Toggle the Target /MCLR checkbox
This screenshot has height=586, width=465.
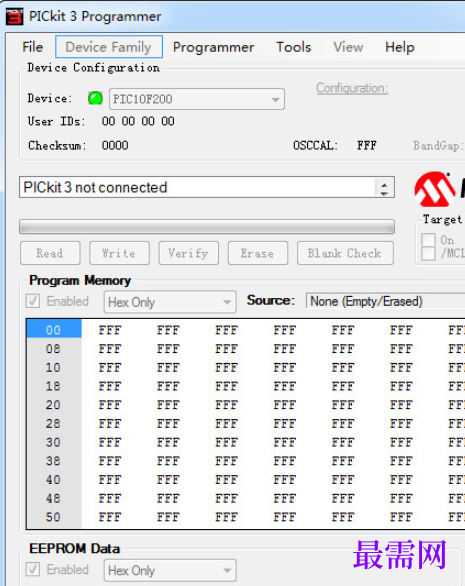[x=428, y=253]
